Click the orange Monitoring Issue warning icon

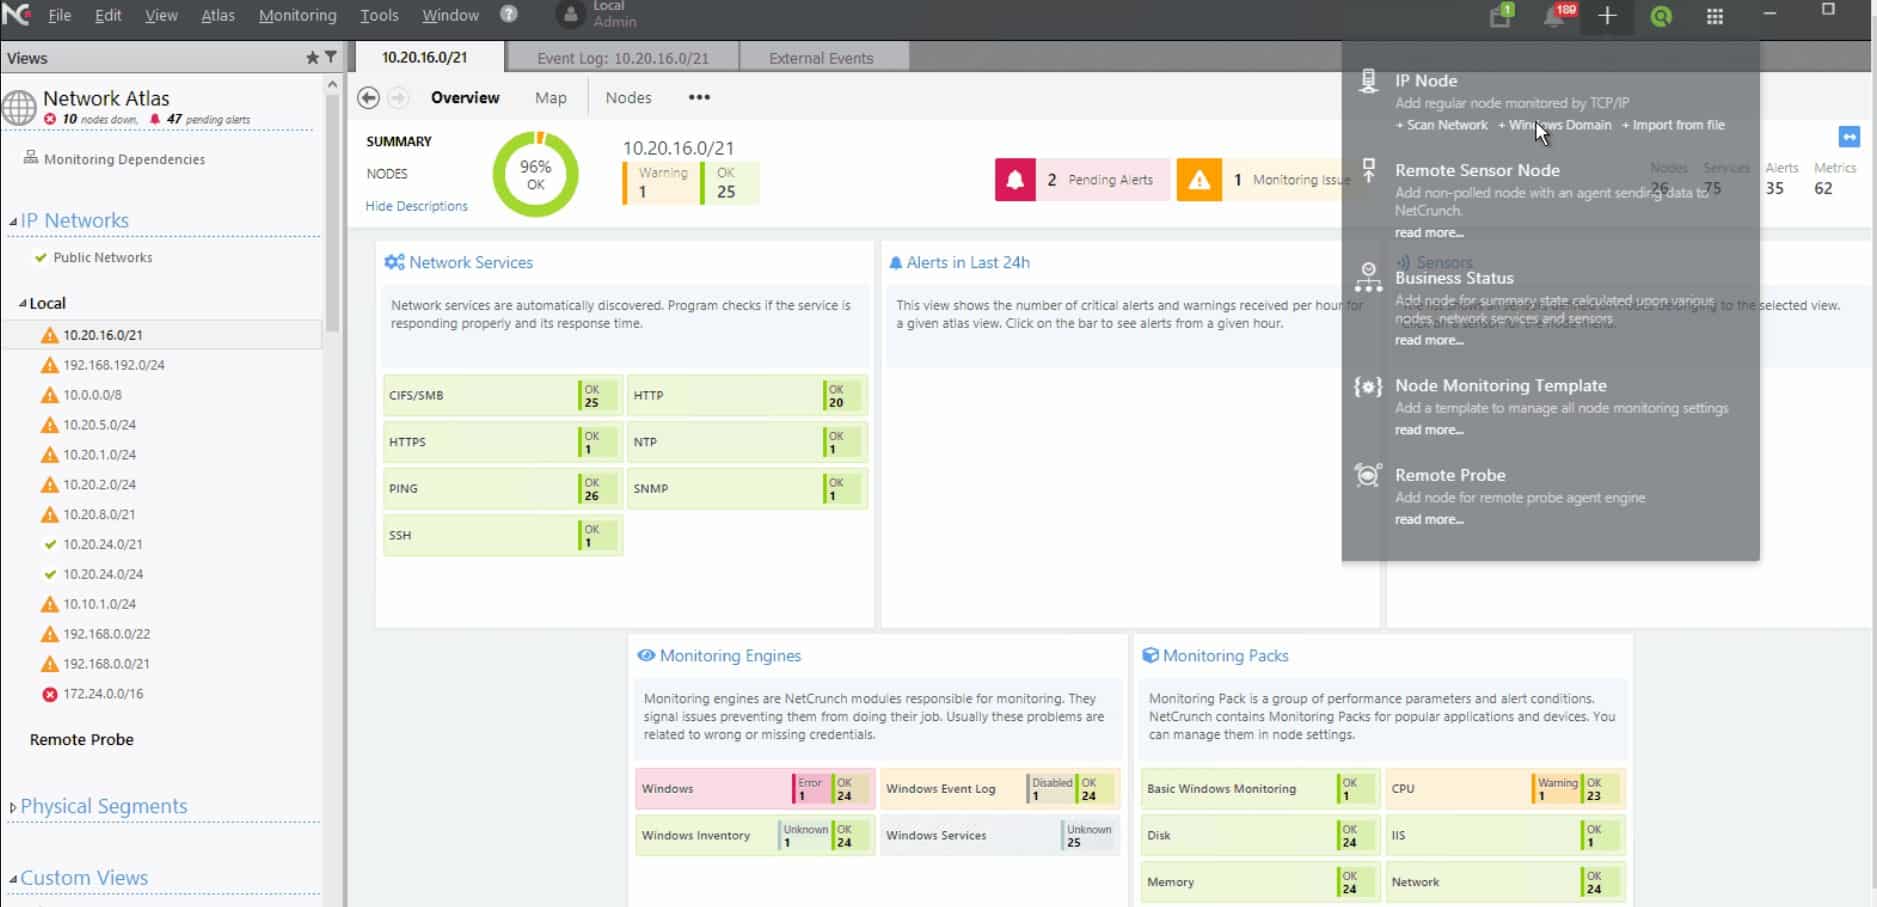[1199, 180]
